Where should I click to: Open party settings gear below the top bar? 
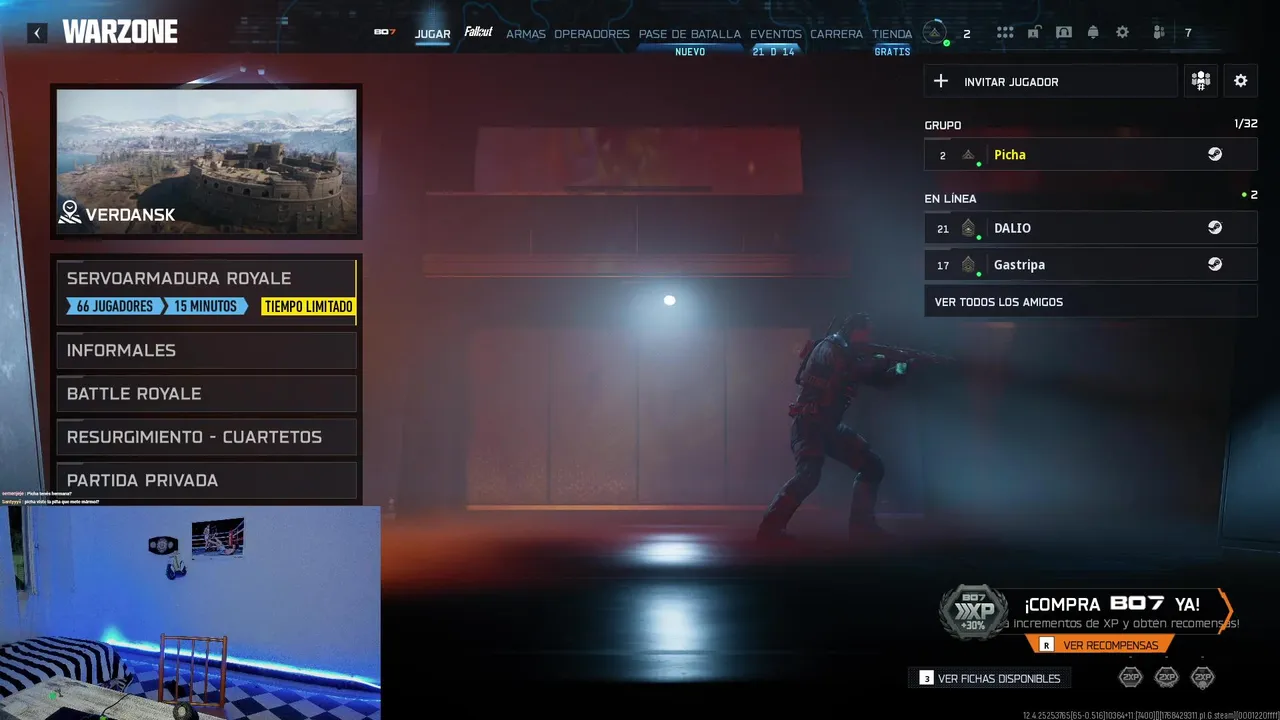pos(1240,81)
